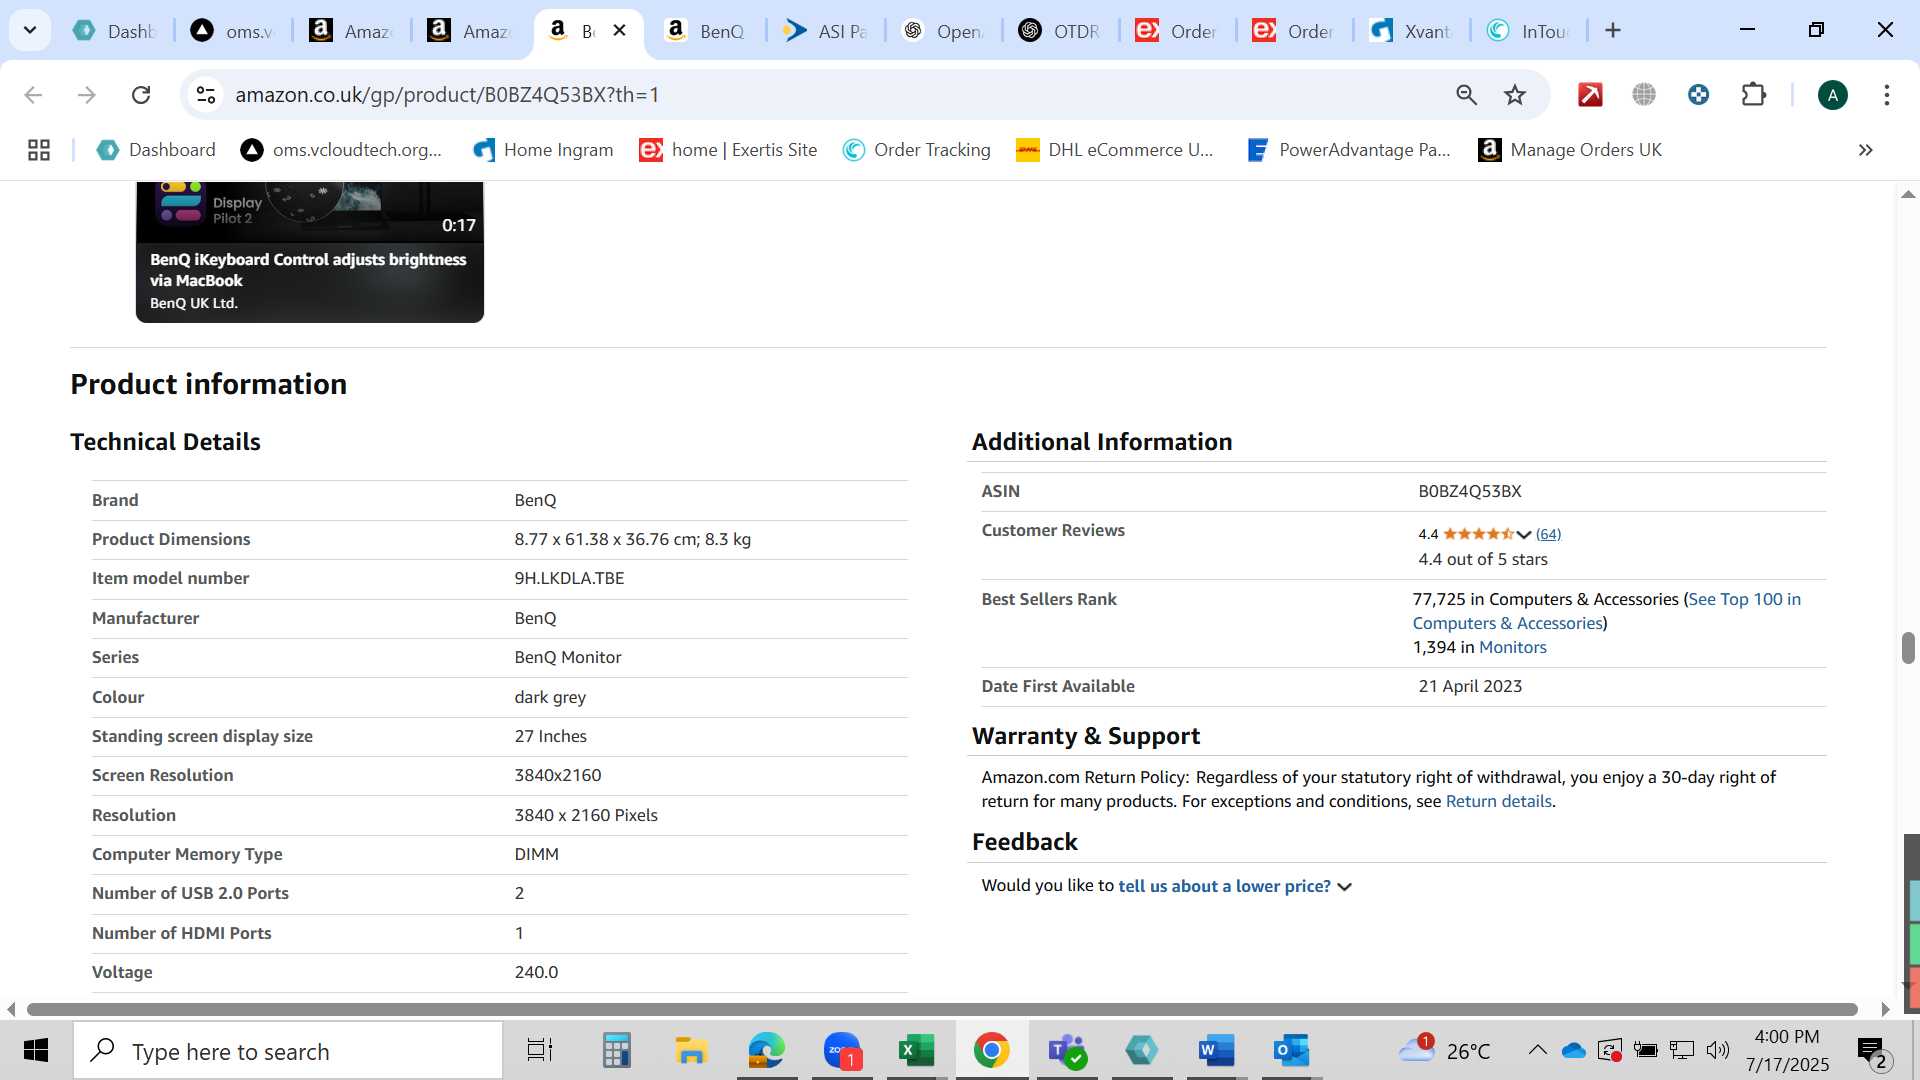1920x1080 pixels.
Task: Expand tell us about a lower price
Action: pyautogui.click(x=1235, y=886)
